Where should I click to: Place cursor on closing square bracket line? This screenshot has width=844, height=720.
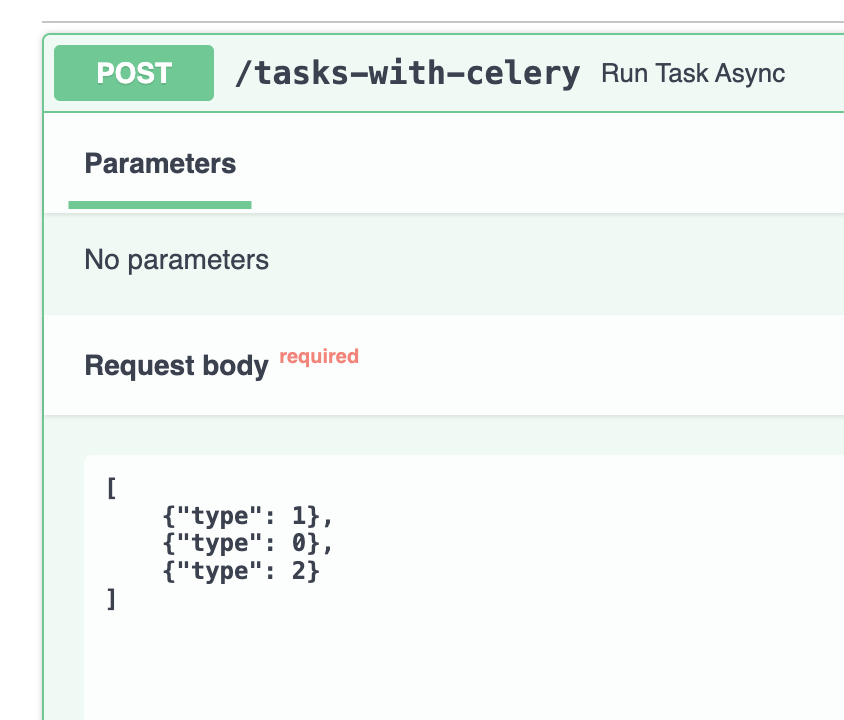[111, 598]
